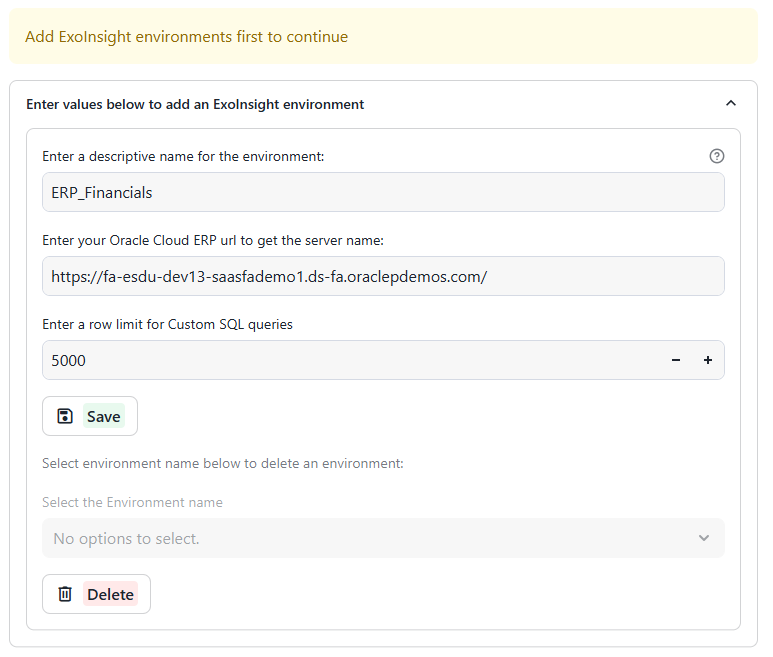Click label 'Enter a descriptive name for the environment:'

(x=183, y=156)
